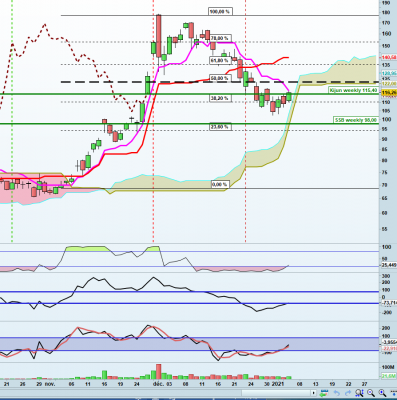Click the tallest red candle at the peak
The height and width of the screenshot is (400, 397).
tap(159, 36)
